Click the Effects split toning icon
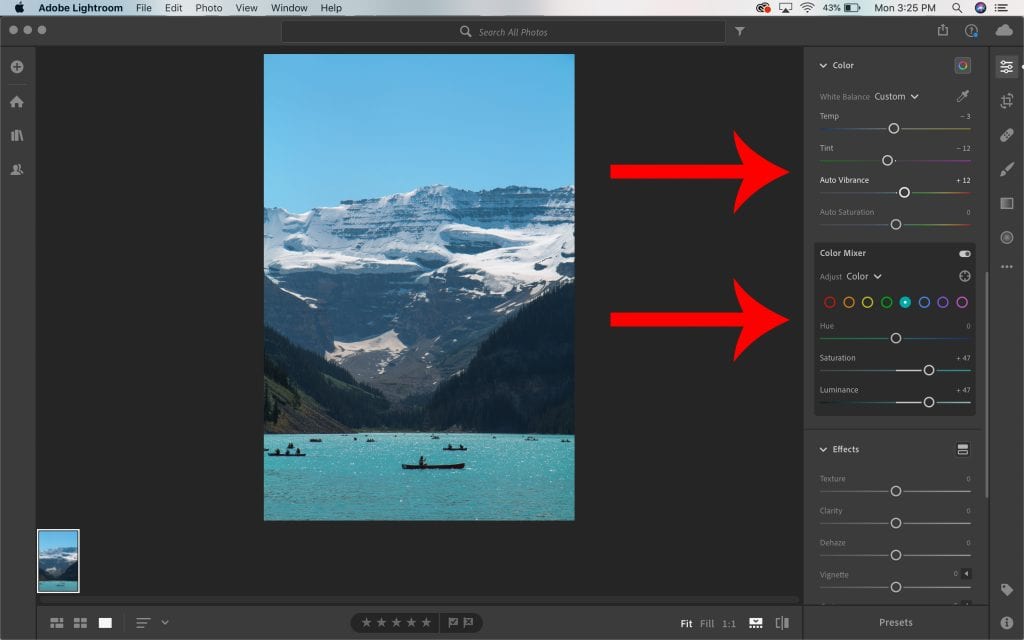Viewport: 1024px width, 640px height. pos(963,449)
